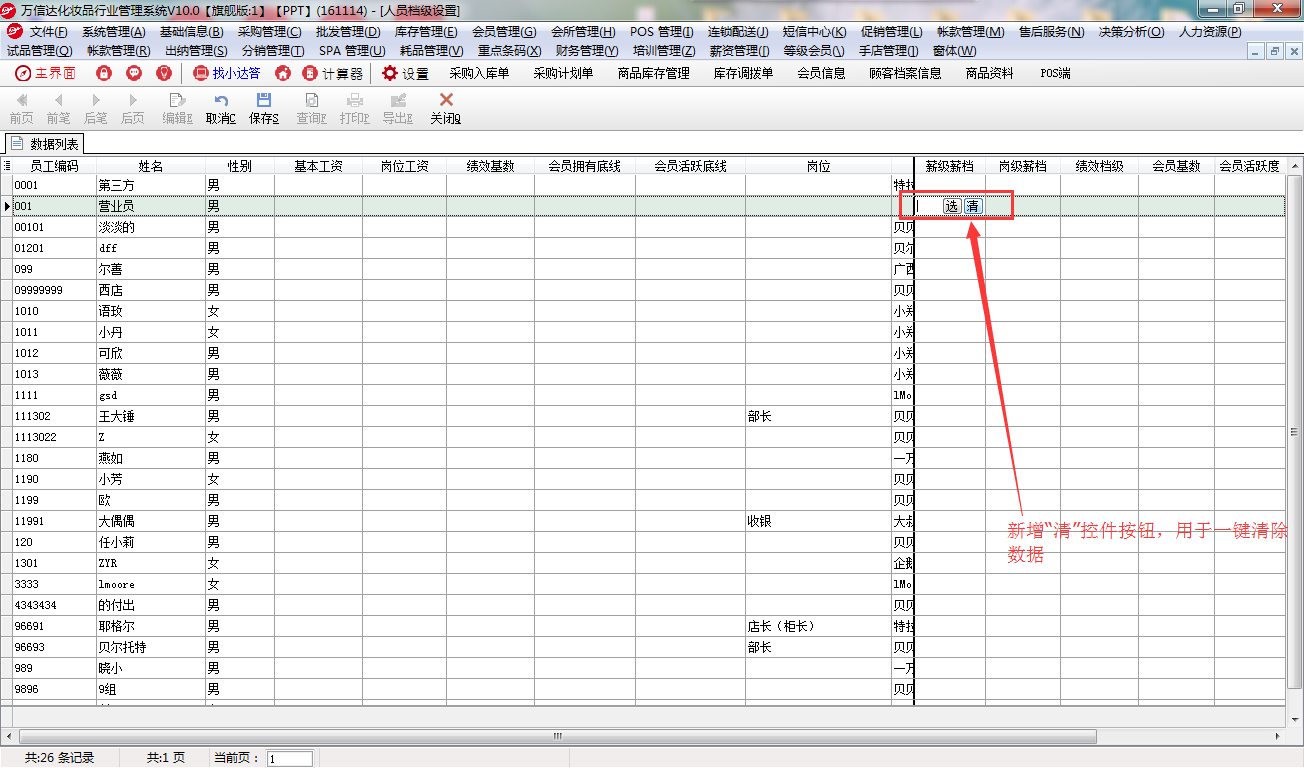Open 窗体(W) menu
Image resolution: width=1304 pixels, height=768 pixels.
[x=955, y=50]
